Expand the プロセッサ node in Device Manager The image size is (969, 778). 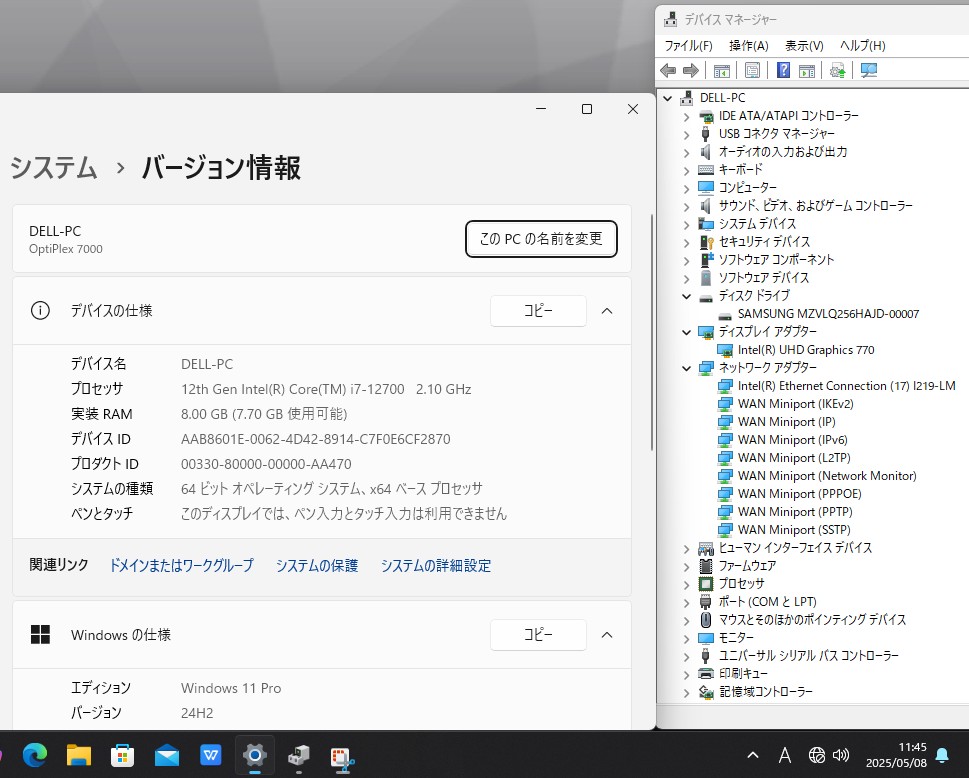point(687,585)
